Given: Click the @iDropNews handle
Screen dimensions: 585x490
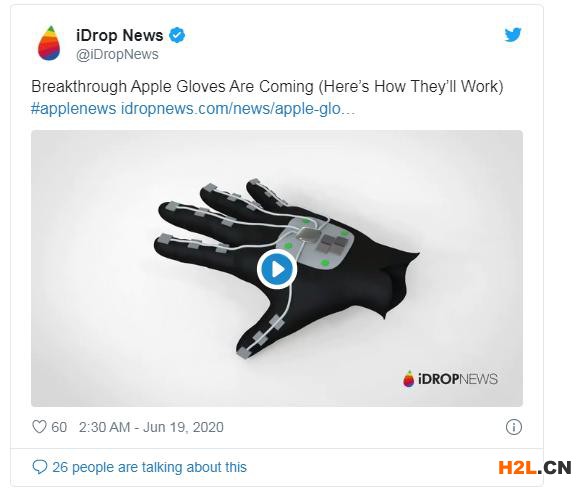Looking at the screenshot, I should pyautogui.click(x=117, y=54).
